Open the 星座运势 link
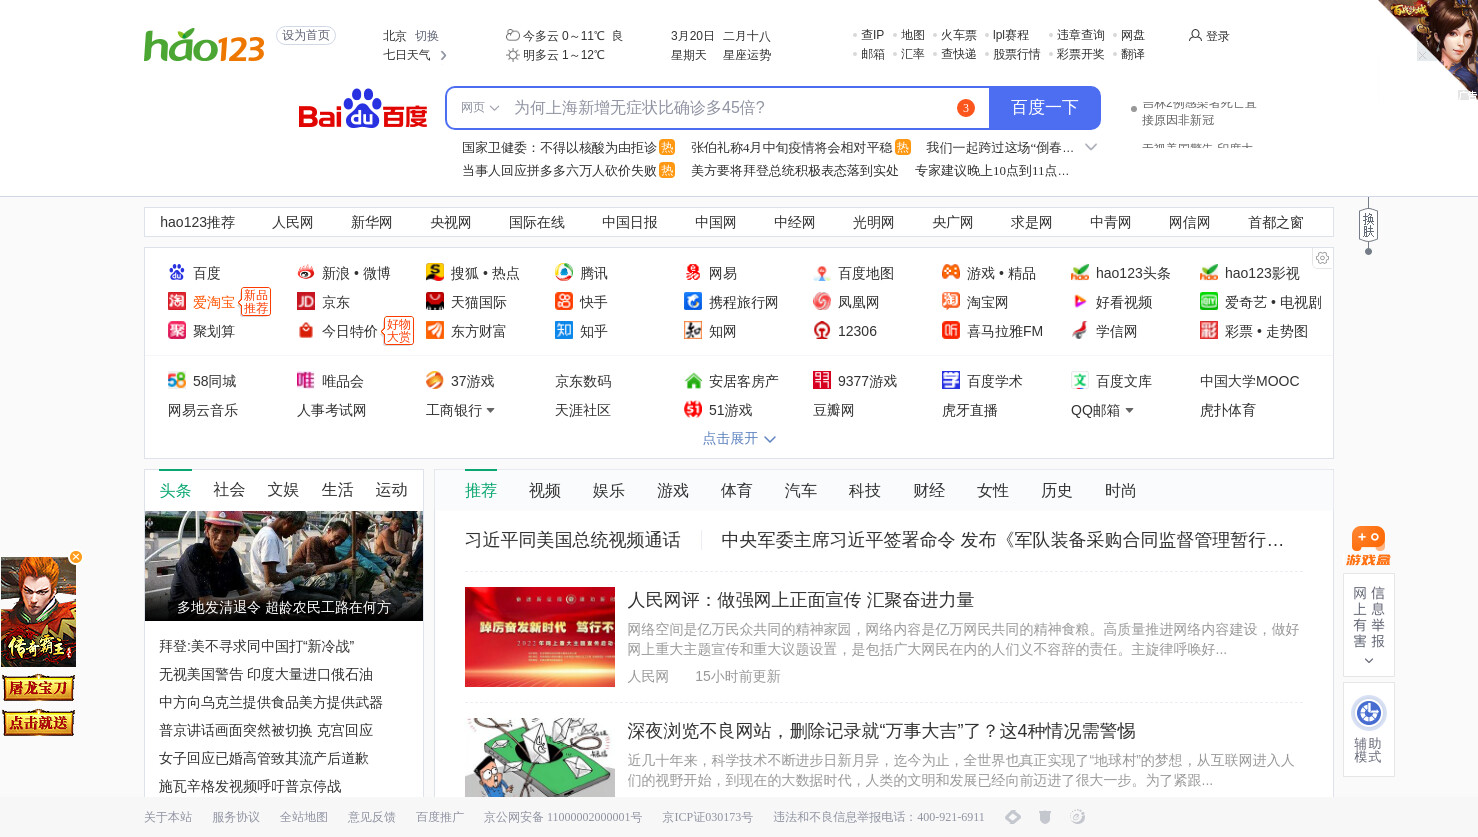The image size is (1478, 837). 747,55
